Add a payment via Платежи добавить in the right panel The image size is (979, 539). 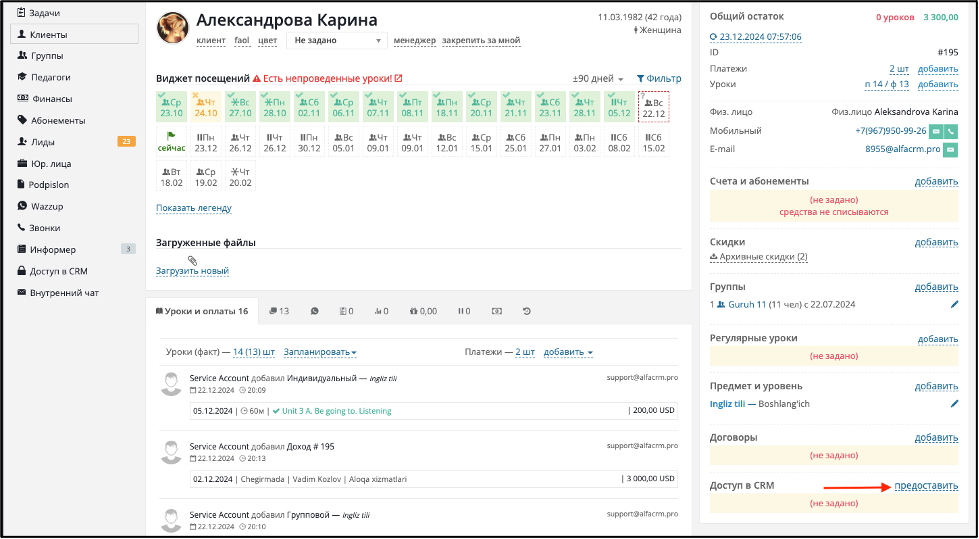pos(937,69)
